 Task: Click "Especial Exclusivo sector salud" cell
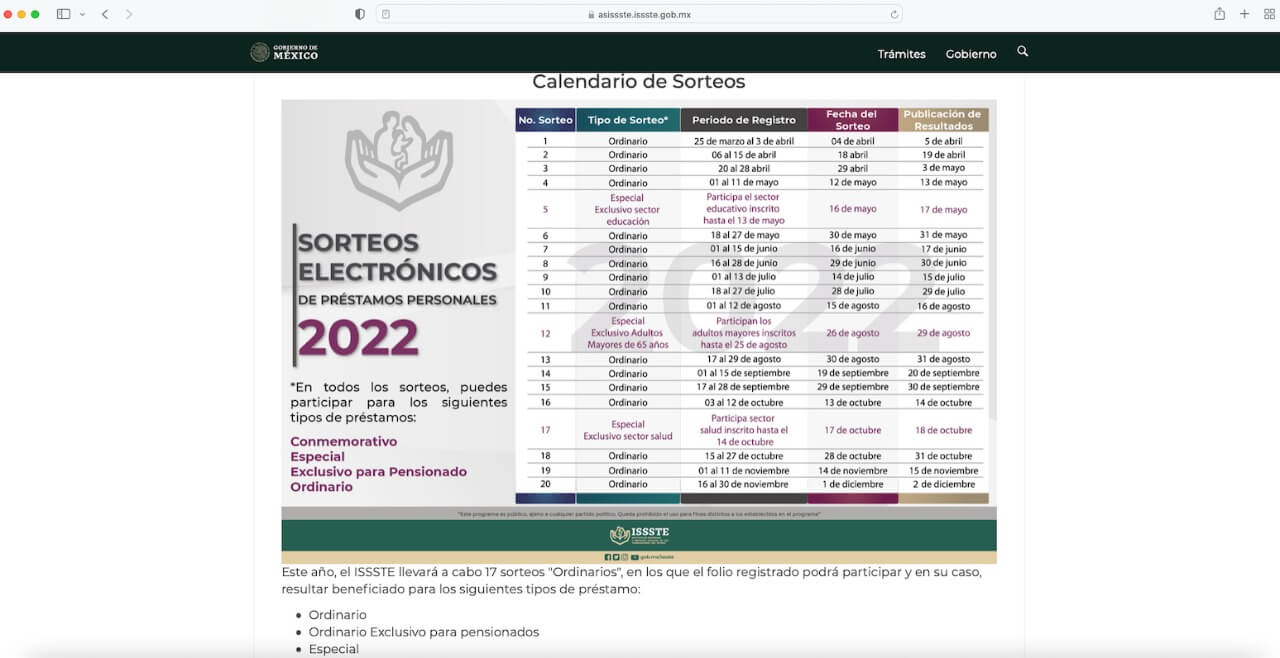point(628,430)
